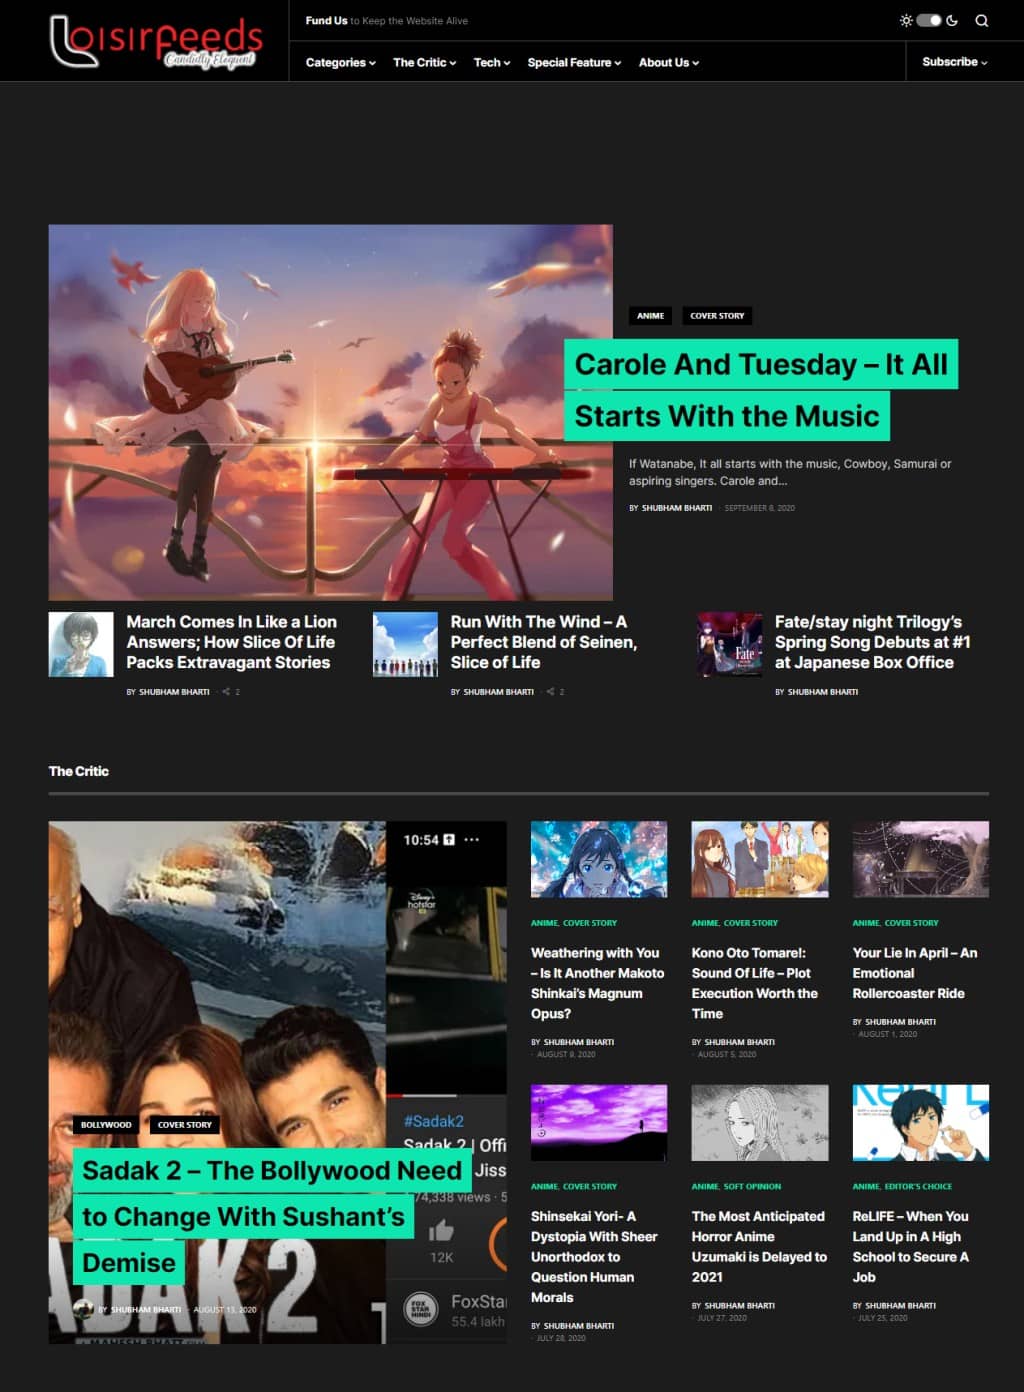The image size is (1024, 1392).
Task: Click ANIME category on Weathering with You
Action: click(x=544, y=923)
